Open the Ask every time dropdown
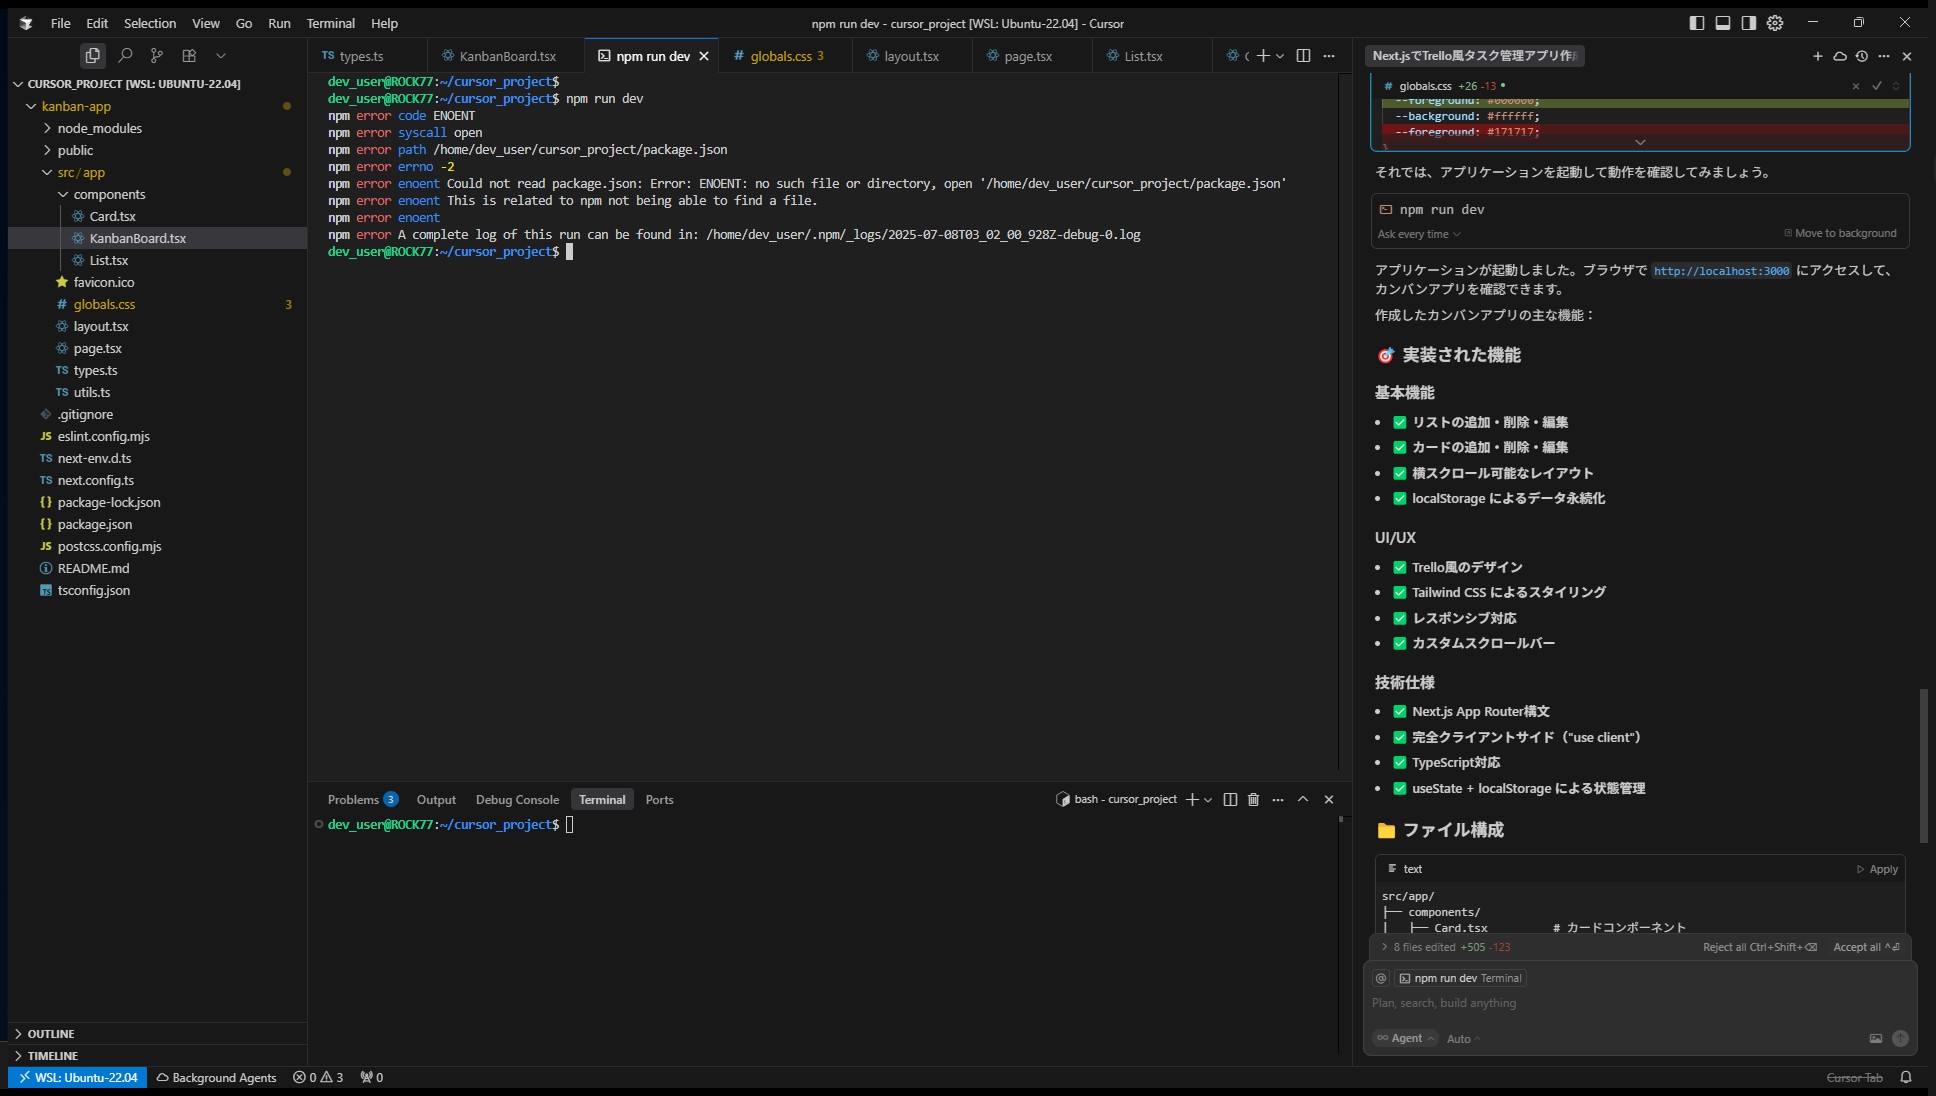Screen dimensions: 1936x1096 pyautogui.click(x=1419, y=234)
